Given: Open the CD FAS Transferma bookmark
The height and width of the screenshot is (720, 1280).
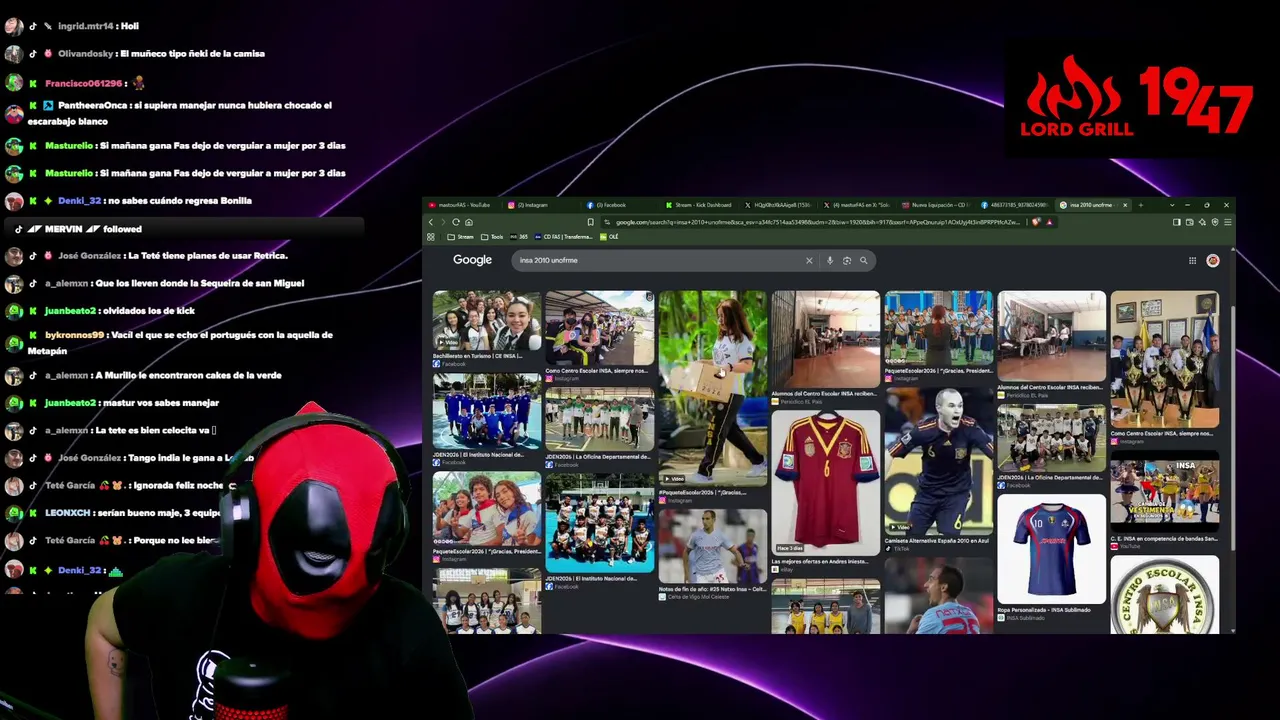Looking at the screenshot, I should [564, 237].
